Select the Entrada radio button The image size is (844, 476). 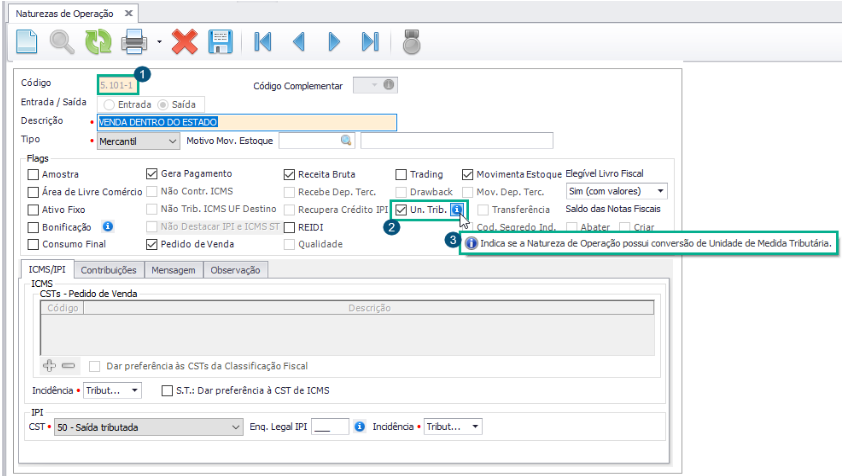coord(109,104)
